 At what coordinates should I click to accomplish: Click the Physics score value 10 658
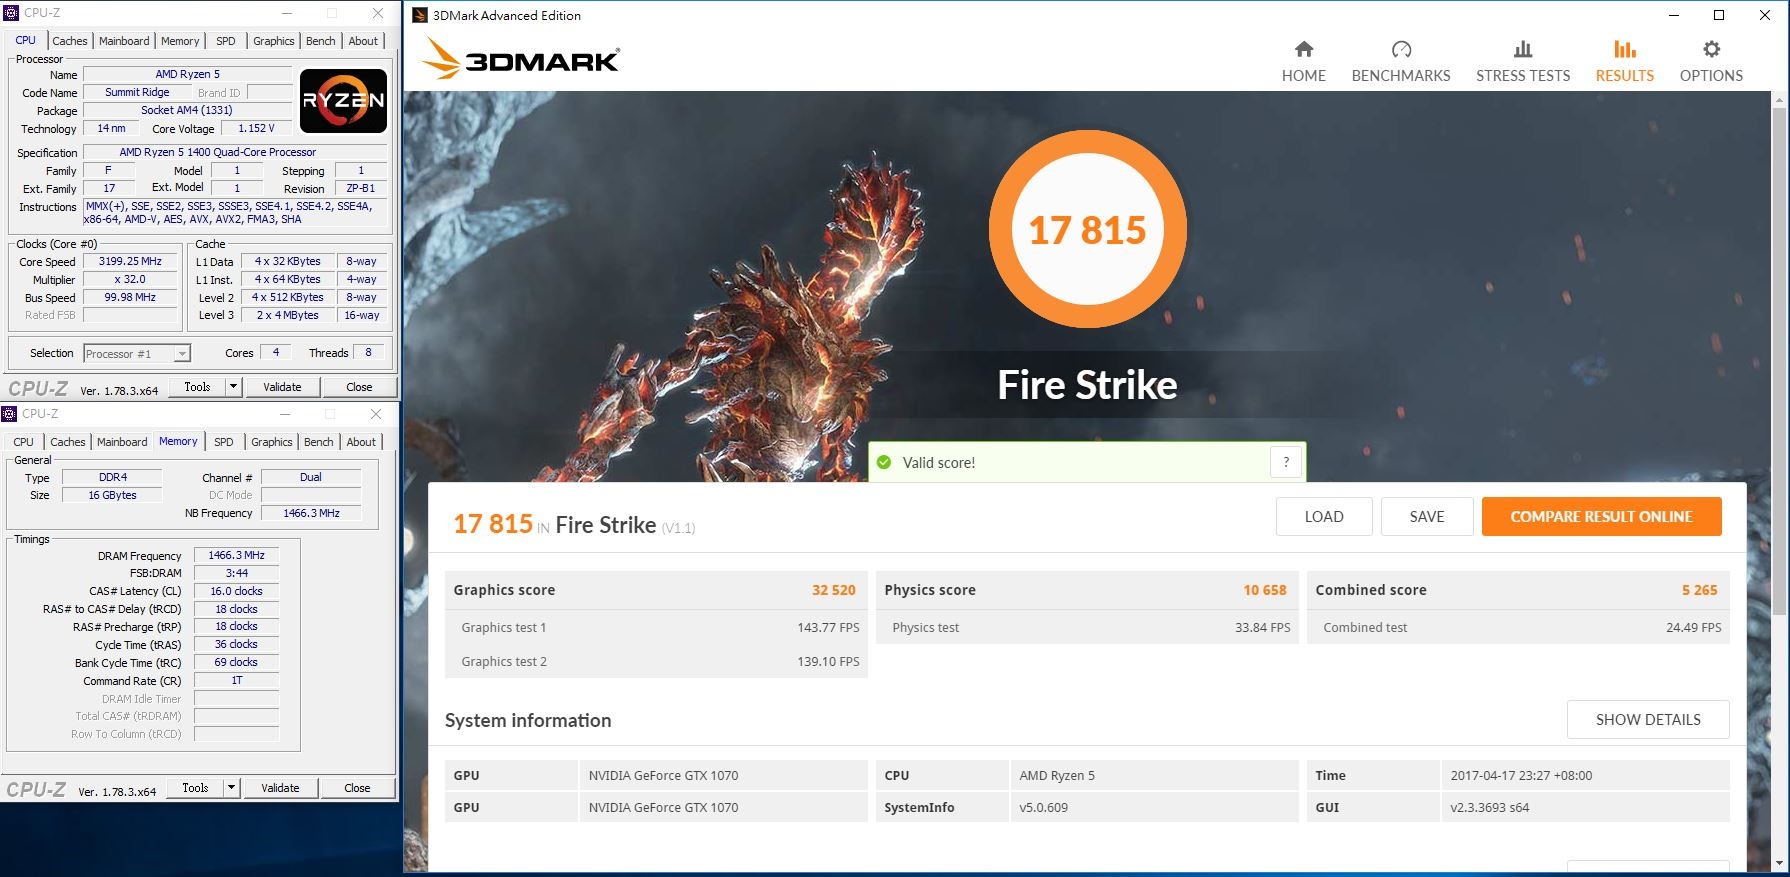point(1265,590)
